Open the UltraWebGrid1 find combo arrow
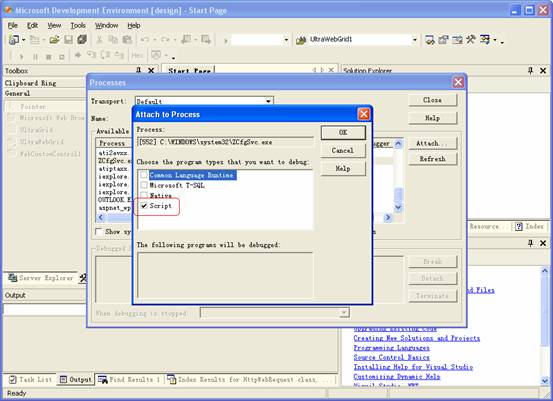Viewport: 553px width, 401px height. pyautogui.click(x=415, y=40)
